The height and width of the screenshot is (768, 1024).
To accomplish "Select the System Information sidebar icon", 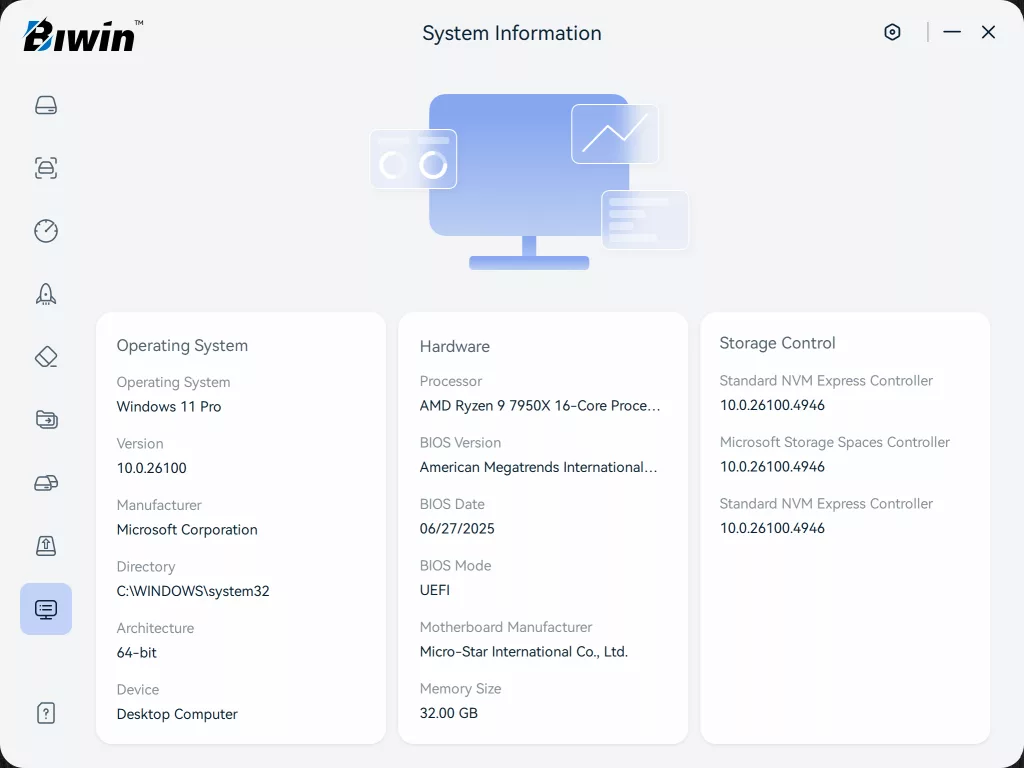I will click(46, 609).
